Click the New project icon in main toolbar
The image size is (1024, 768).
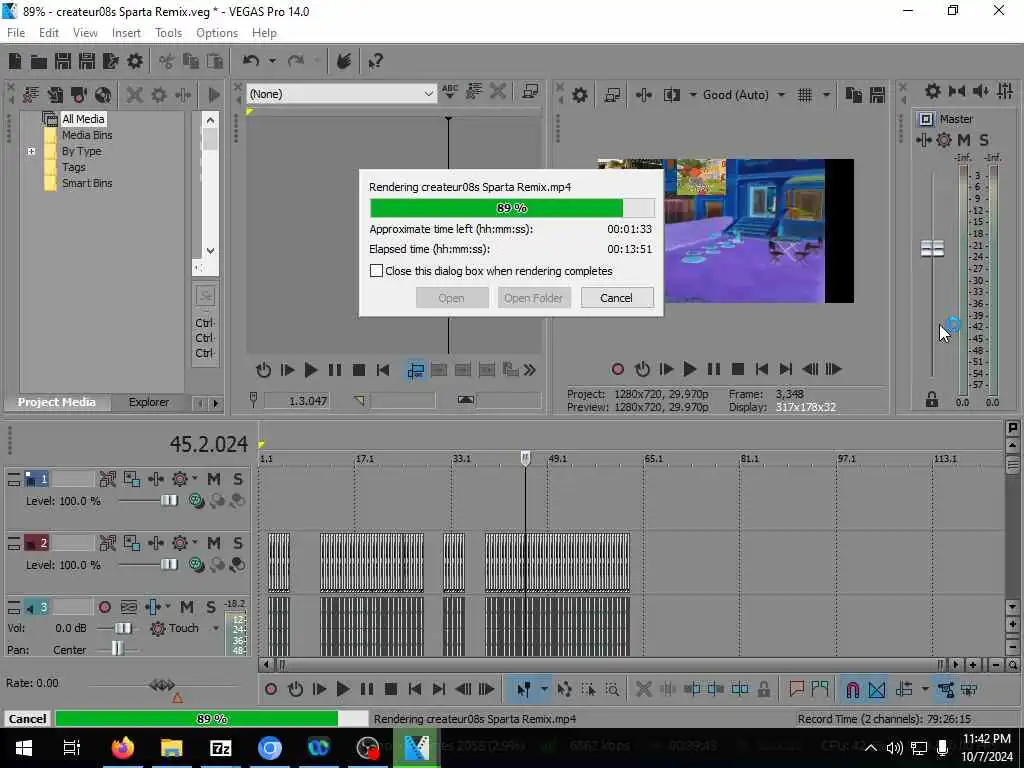15,61
